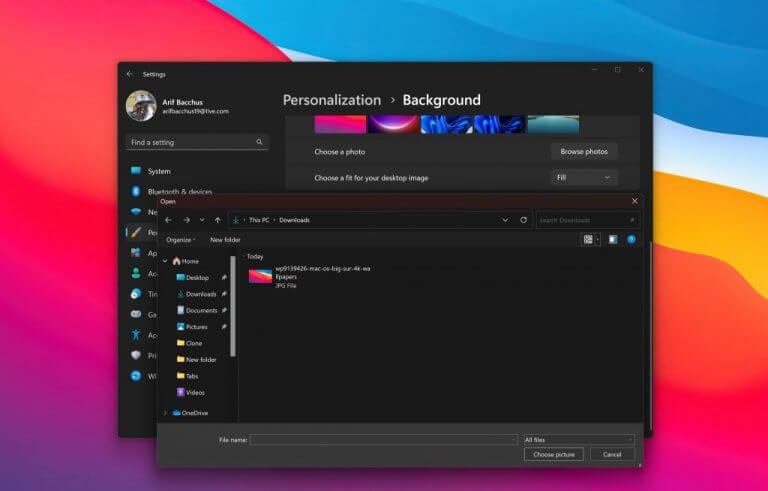Image resolution: width=768 pixels, height=491 pixels.
Task: Click the dialog back navigation arrow
Action: point(168,220)
